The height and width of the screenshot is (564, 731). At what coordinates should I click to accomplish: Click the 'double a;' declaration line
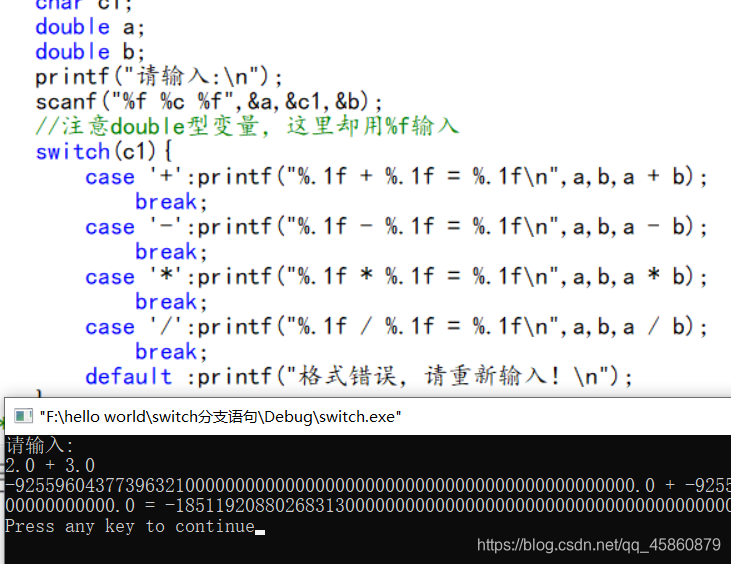coord(90,27)
